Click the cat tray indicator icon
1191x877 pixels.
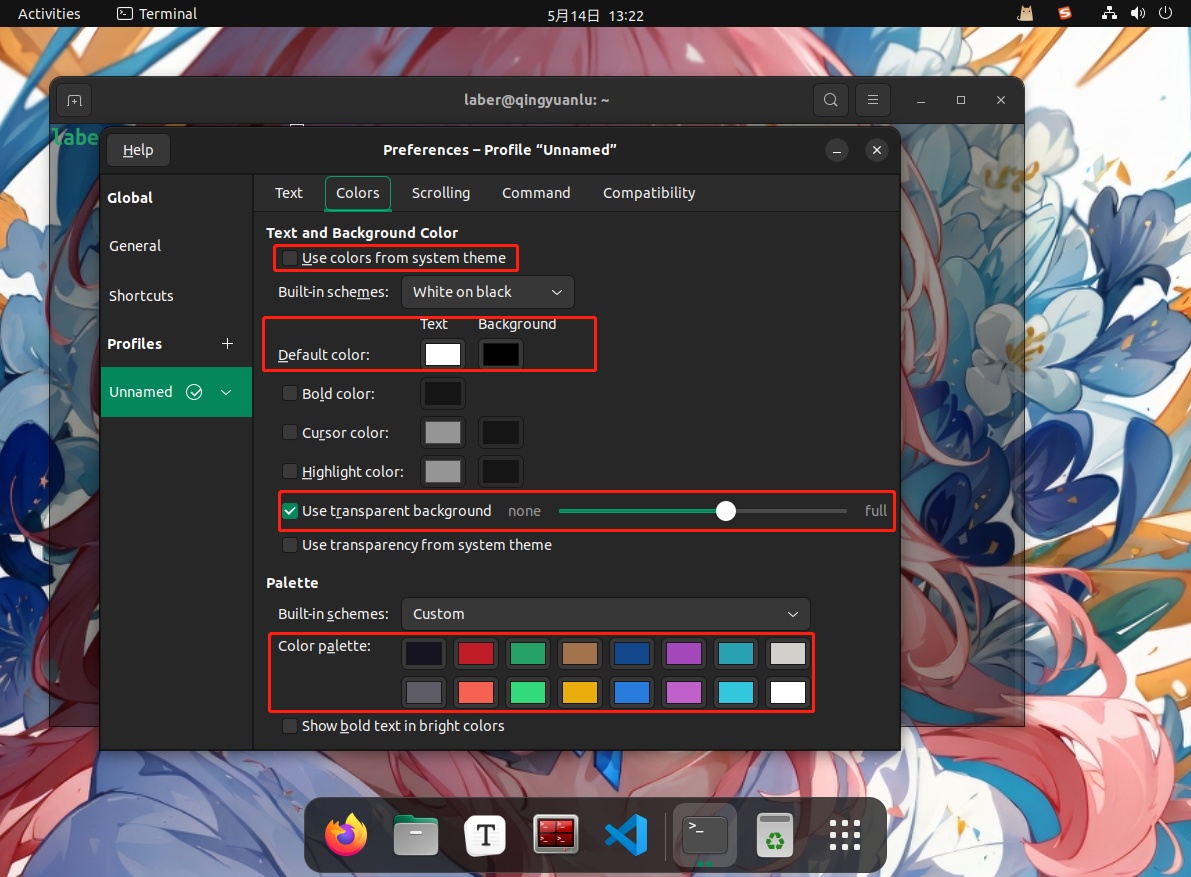pyautogui.click(x=1025, y=13)
